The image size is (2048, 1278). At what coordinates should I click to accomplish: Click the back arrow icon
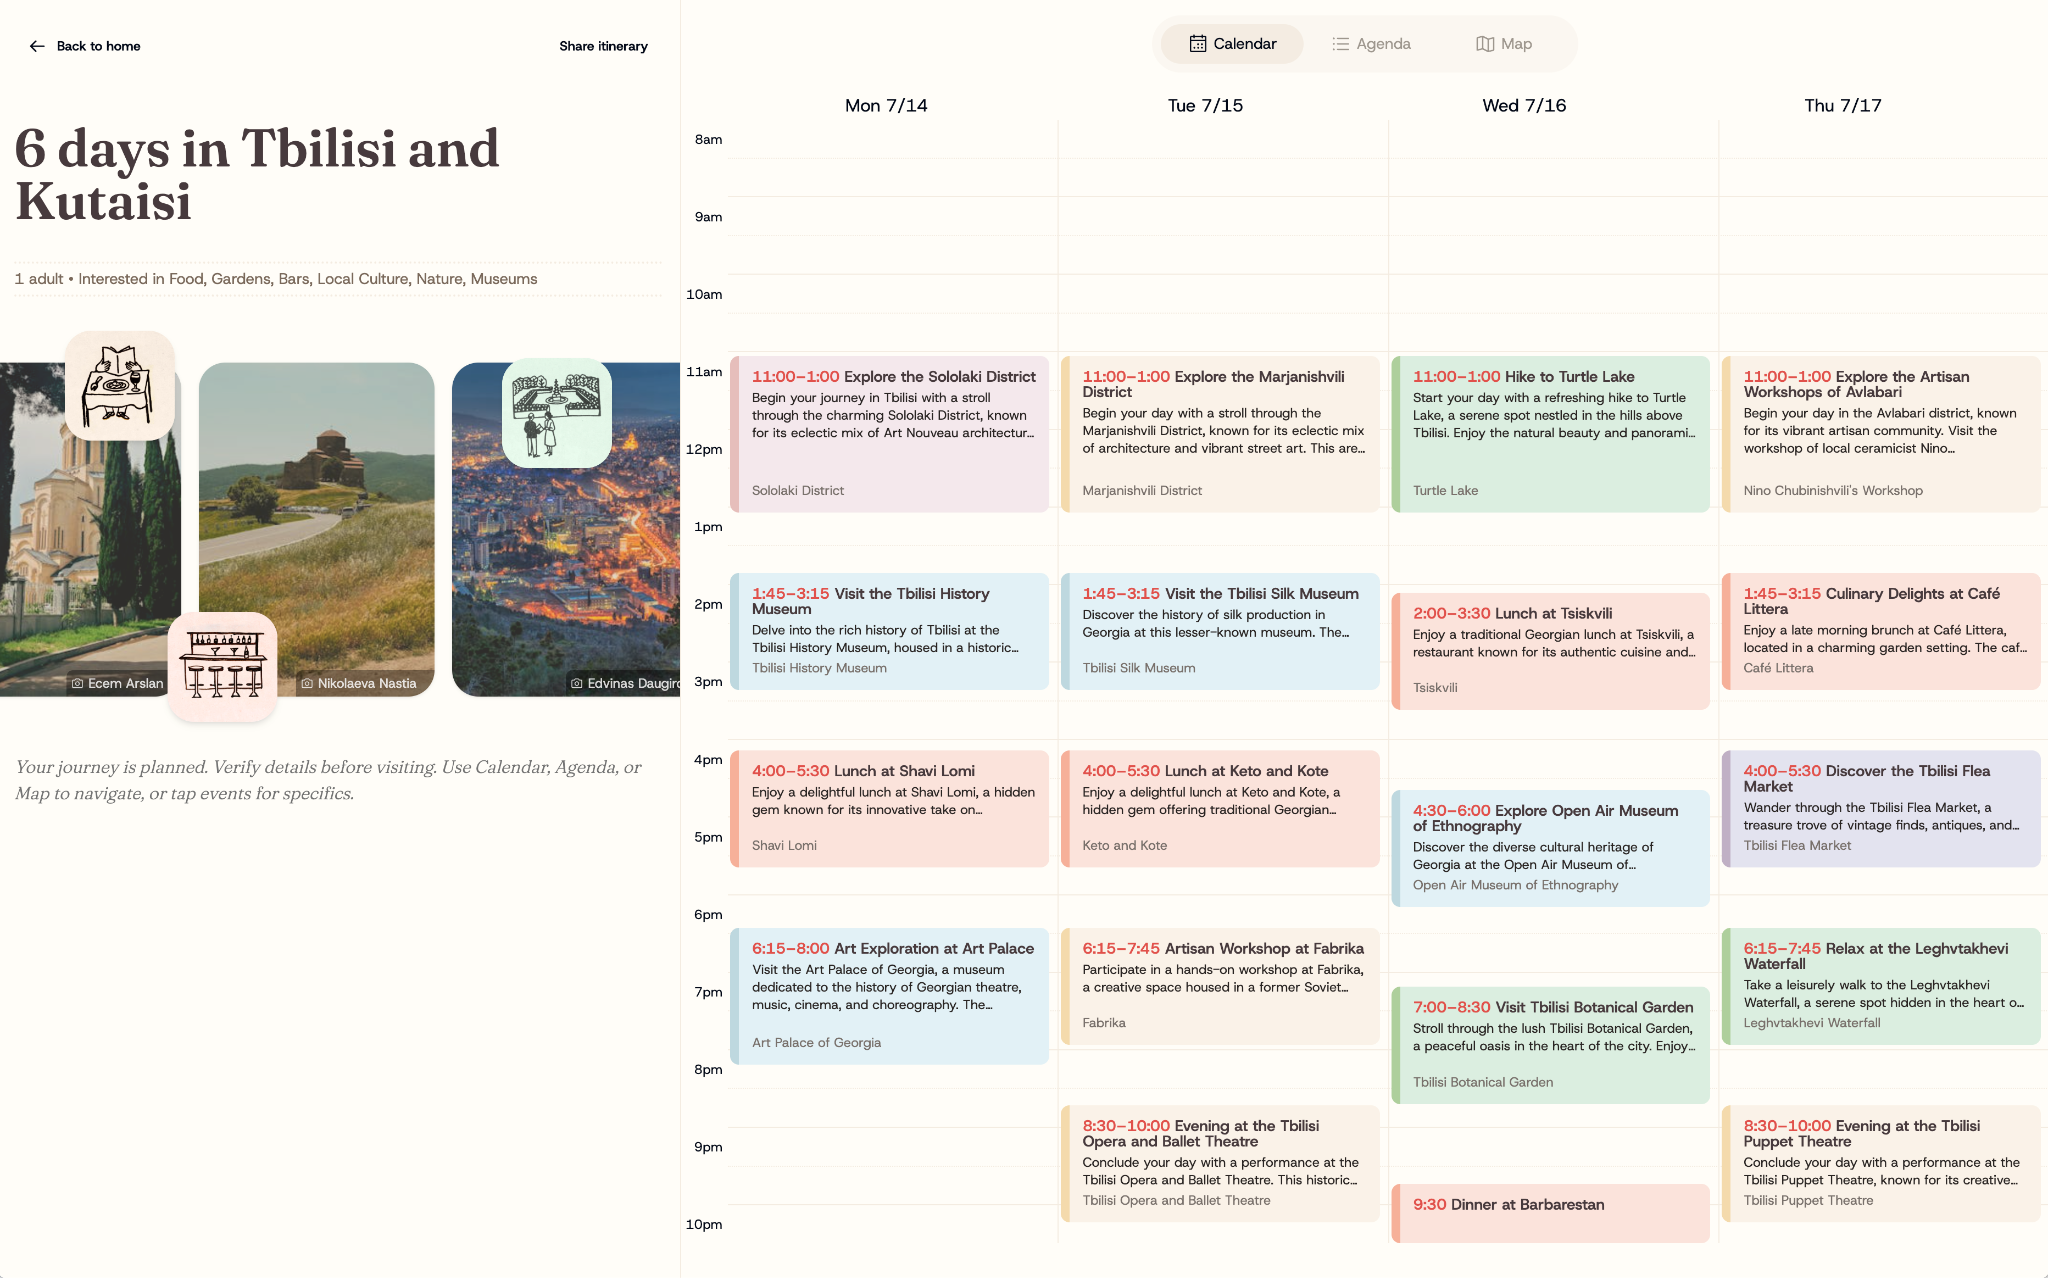pos(37,46)
